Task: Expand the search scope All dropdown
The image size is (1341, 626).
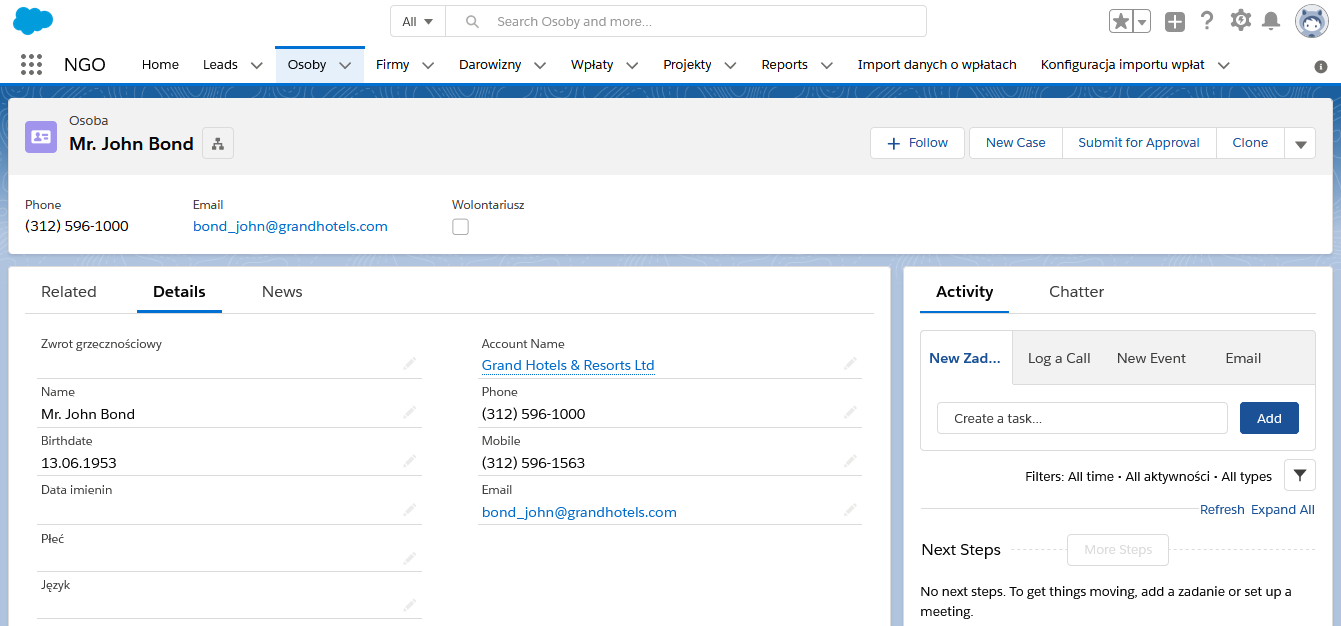Action: coord(417,21)
